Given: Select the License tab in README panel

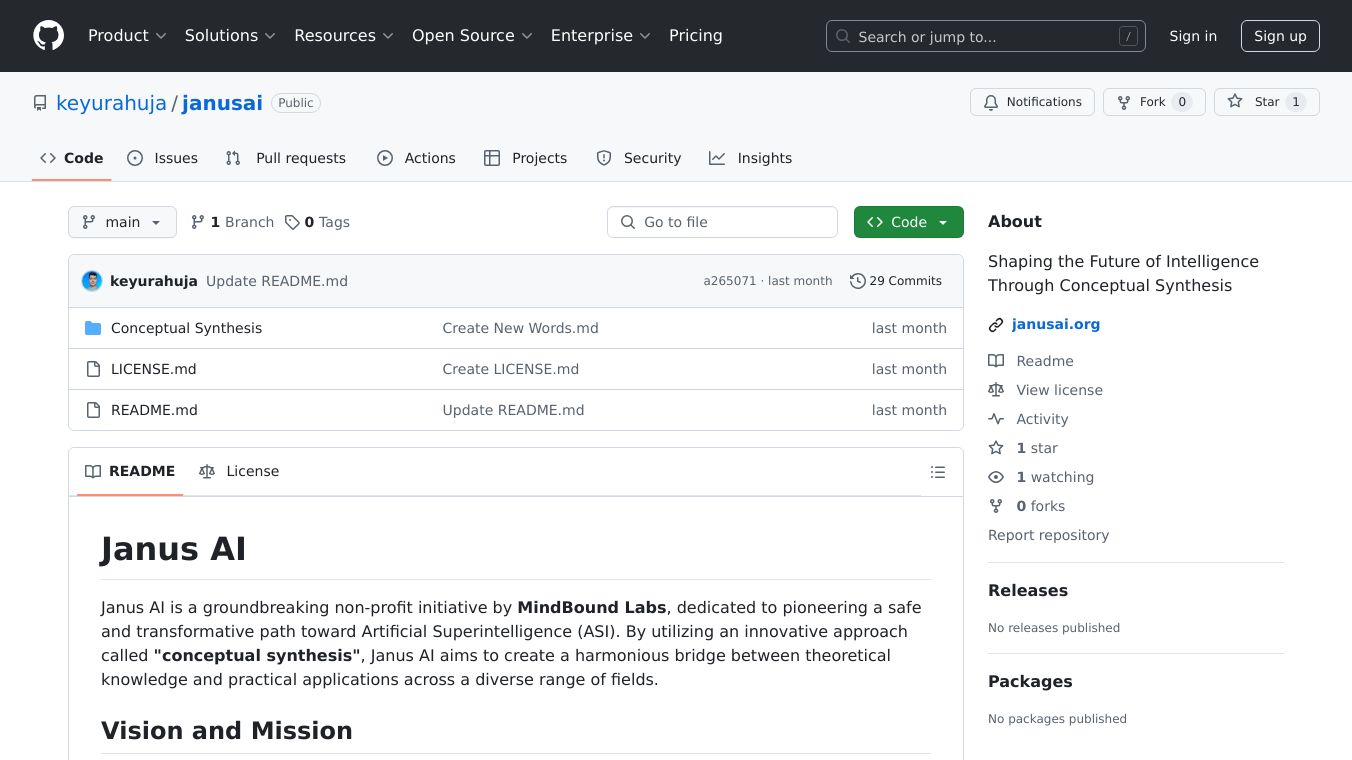Looking at the screenshot, I should 239,471.
